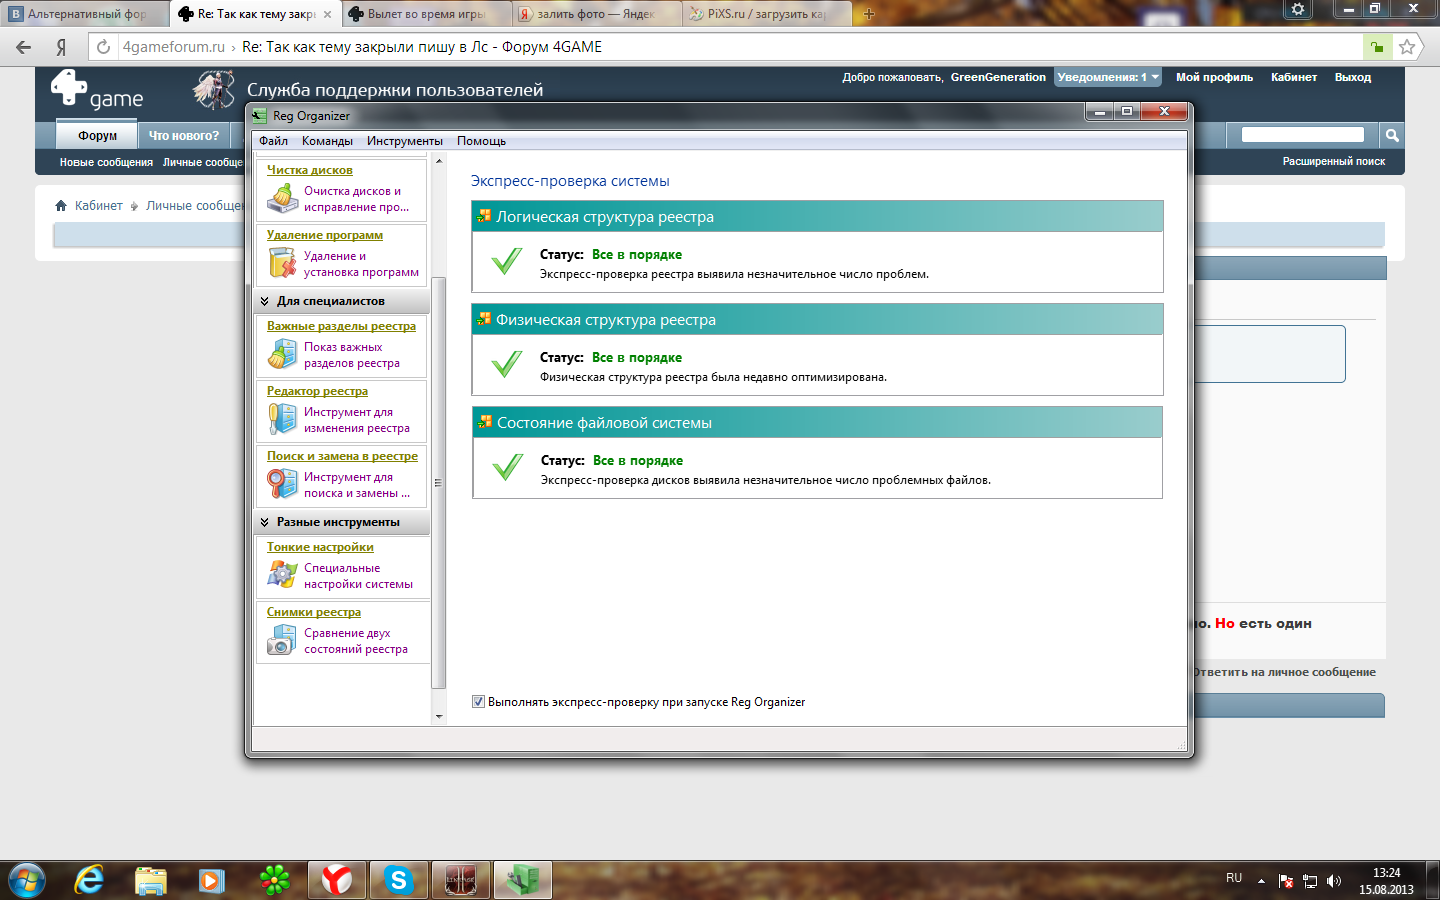The image size is (1440, 900).
Task: Open the Уведомления dropdown on forum
Action: tap(1108, 77)
